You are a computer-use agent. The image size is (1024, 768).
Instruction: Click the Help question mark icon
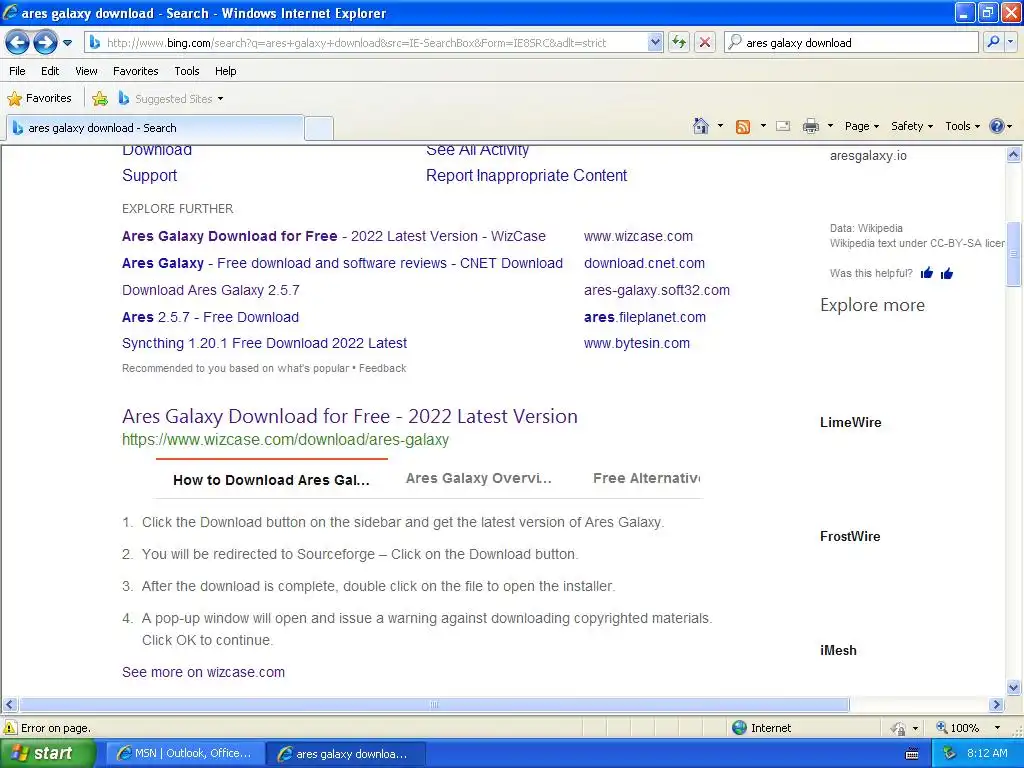(997, 126)
